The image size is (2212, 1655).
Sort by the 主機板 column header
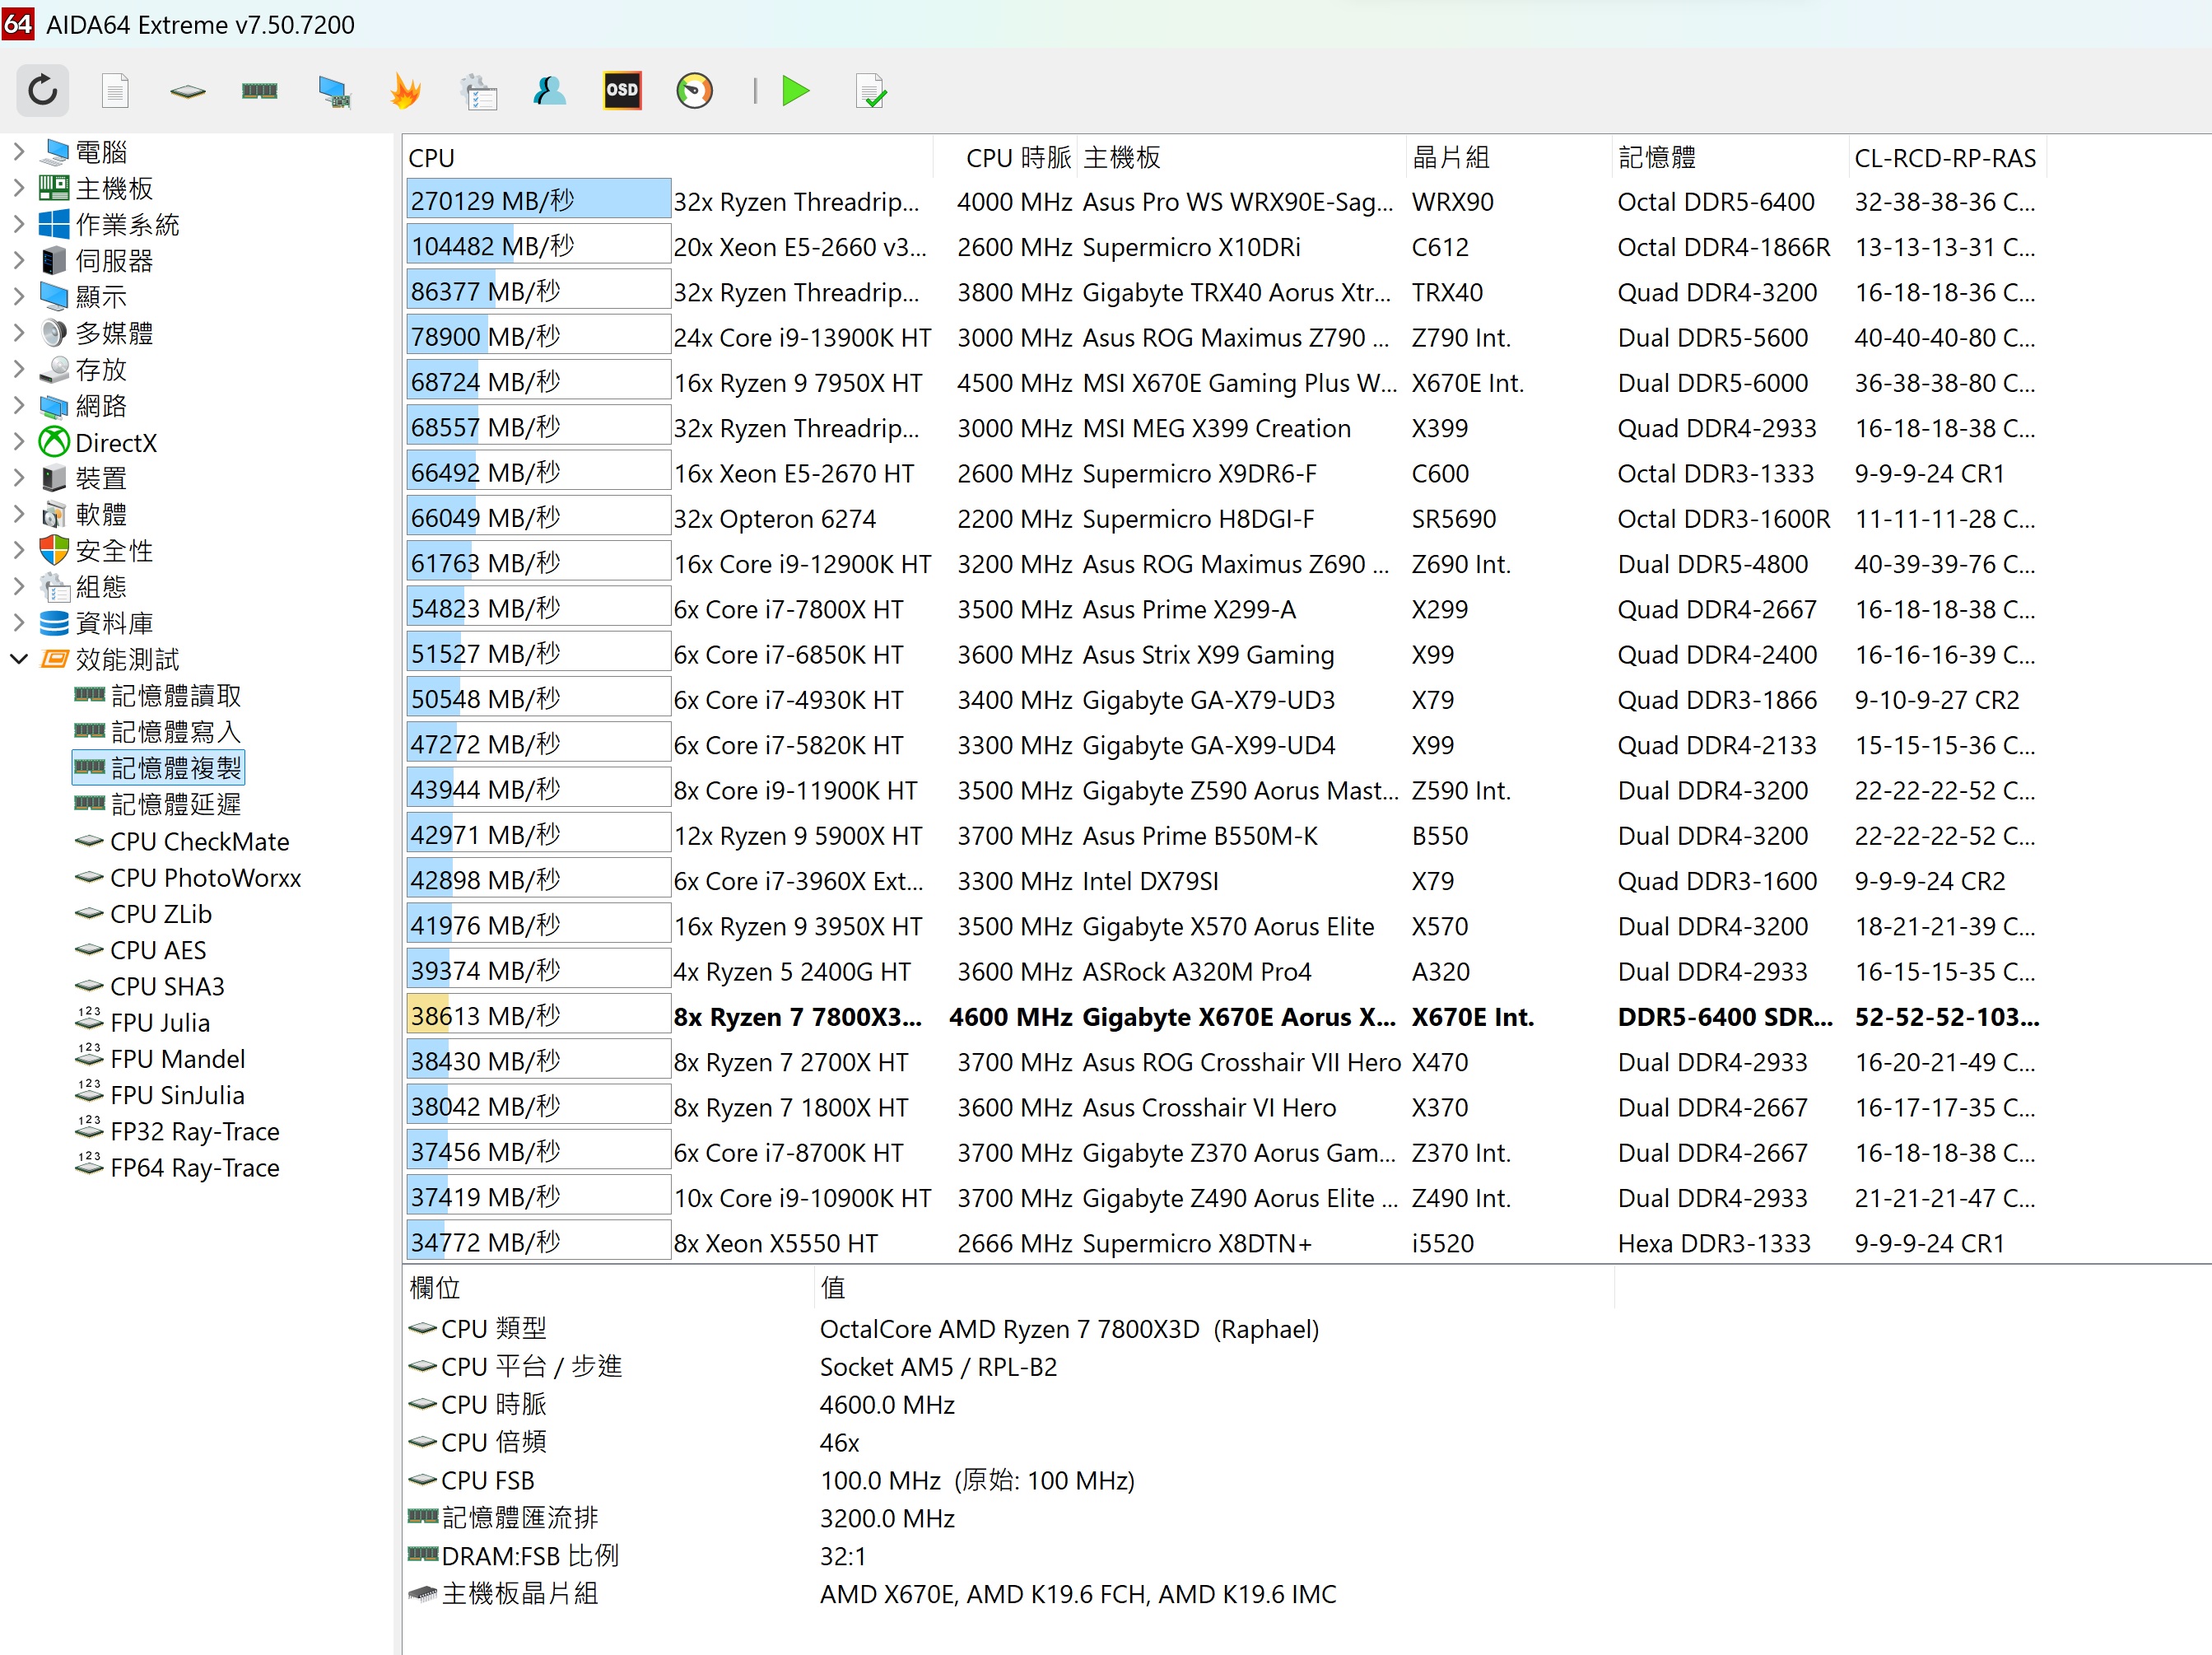(1241, 157)
